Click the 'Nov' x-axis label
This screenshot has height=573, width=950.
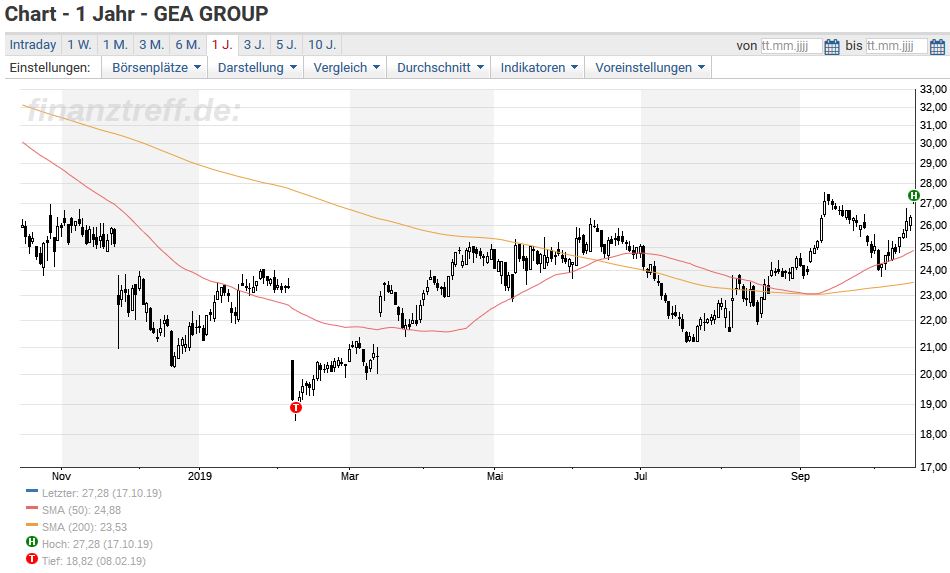(62, 476)
